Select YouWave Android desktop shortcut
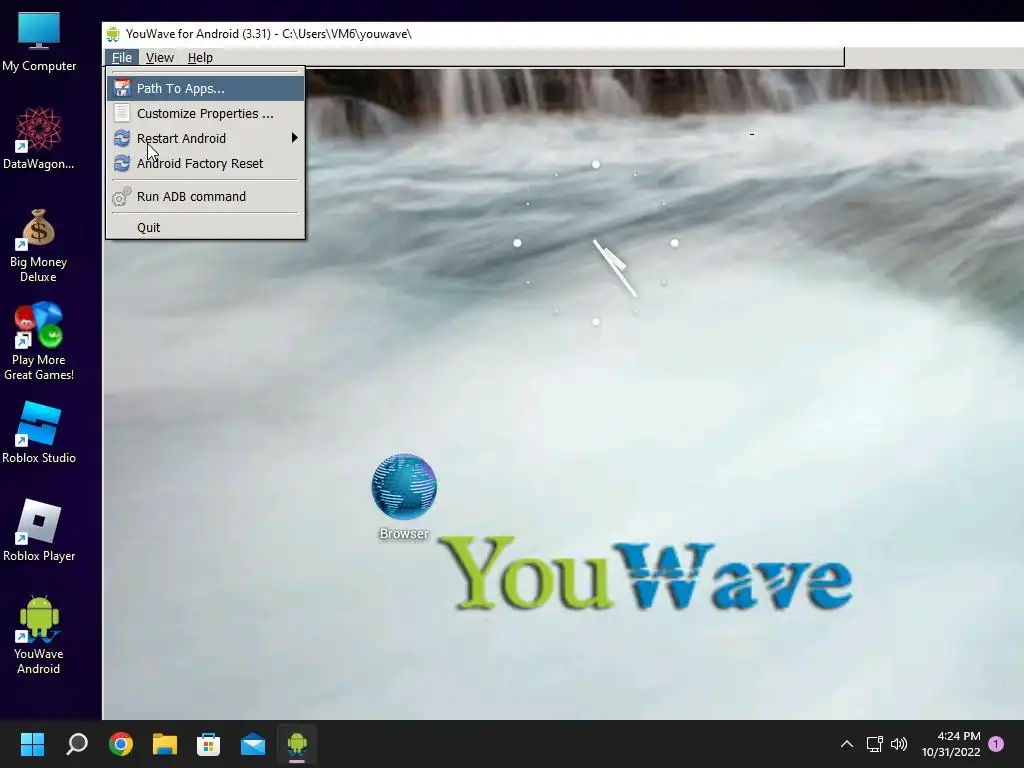Screen dimensions: 1024x768 tap(39, 635)
